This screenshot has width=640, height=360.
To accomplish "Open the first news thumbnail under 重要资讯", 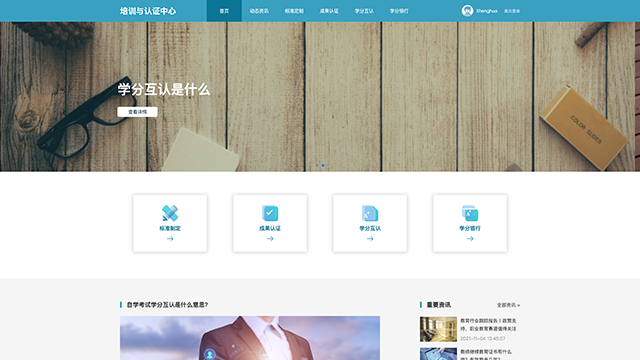I will click(x=438, y=329).
